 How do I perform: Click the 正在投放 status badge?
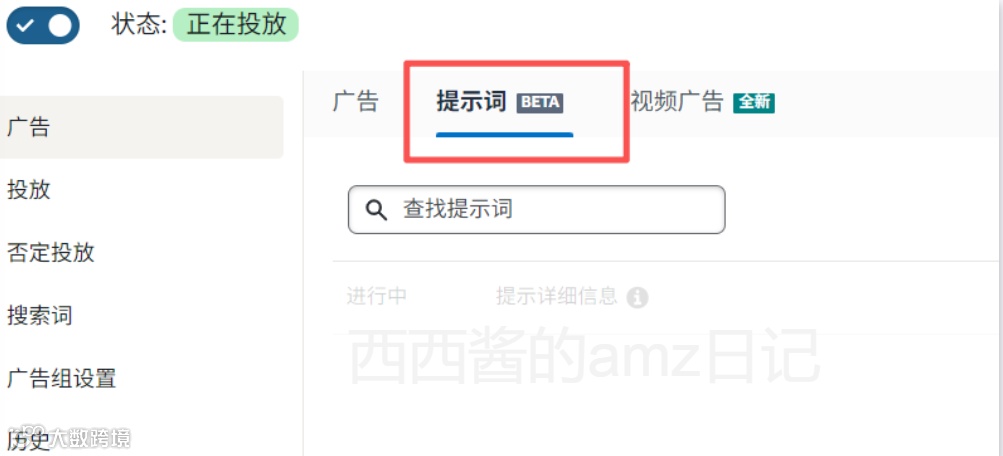click(x=236, y=25)
